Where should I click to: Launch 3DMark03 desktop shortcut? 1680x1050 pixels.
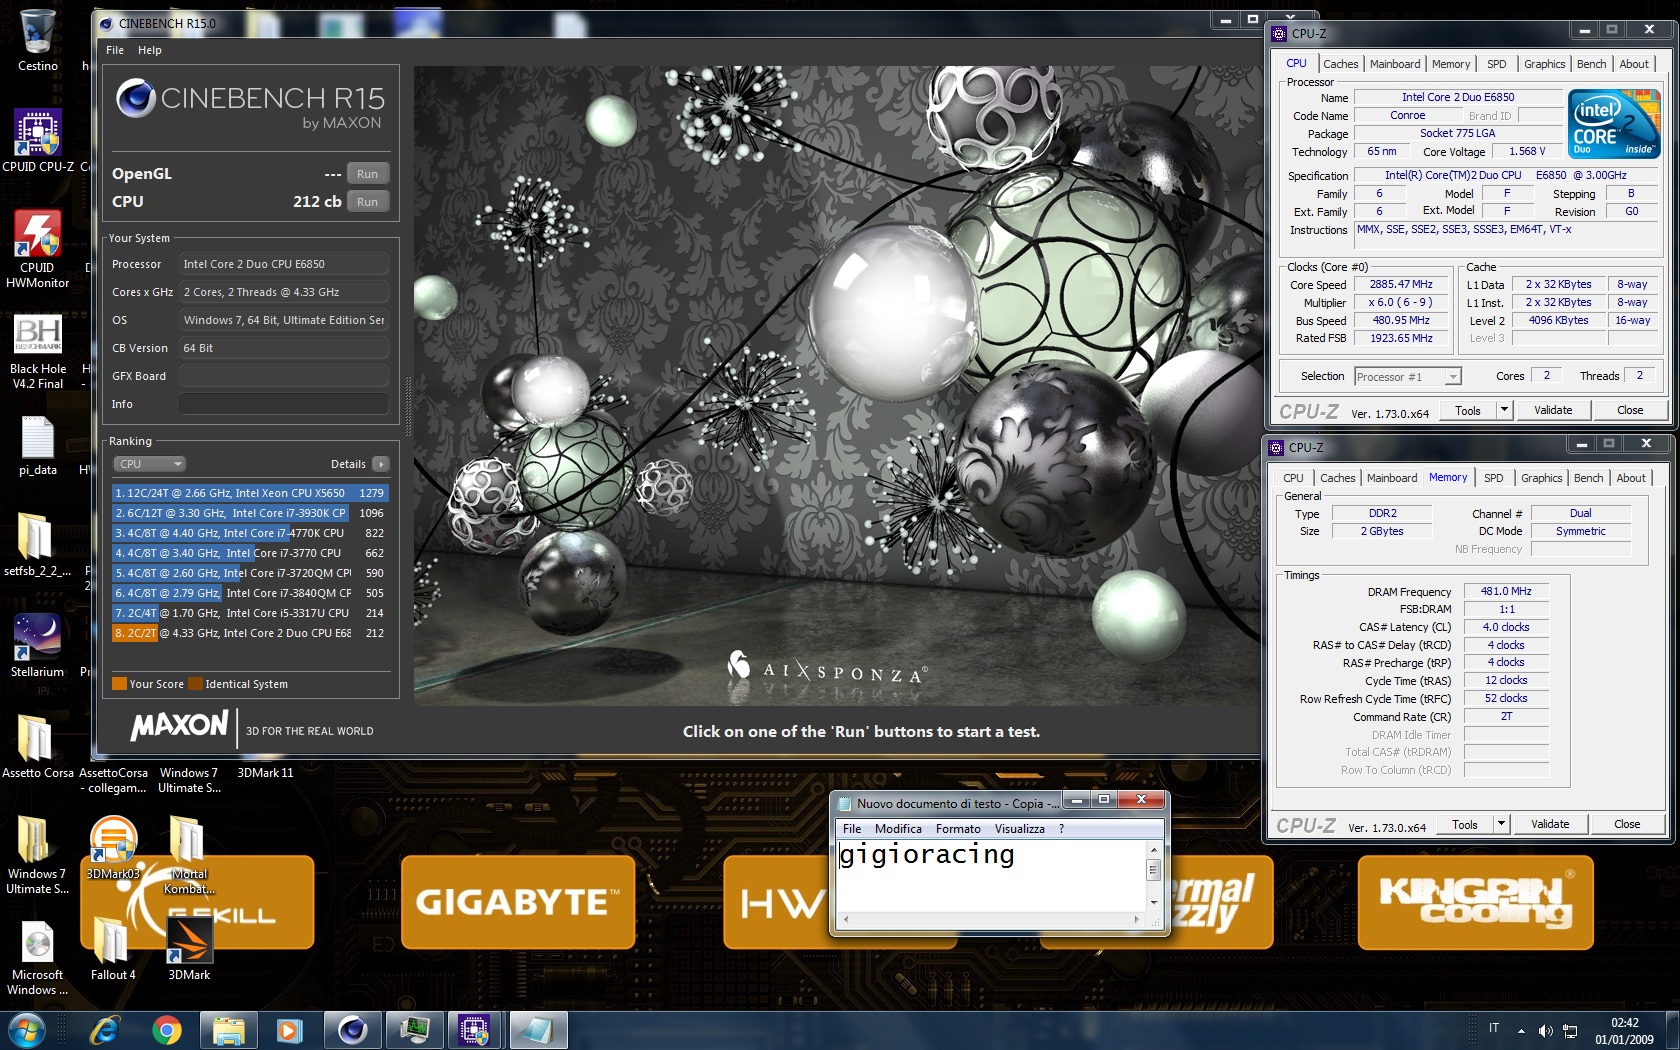pos(113,848)
